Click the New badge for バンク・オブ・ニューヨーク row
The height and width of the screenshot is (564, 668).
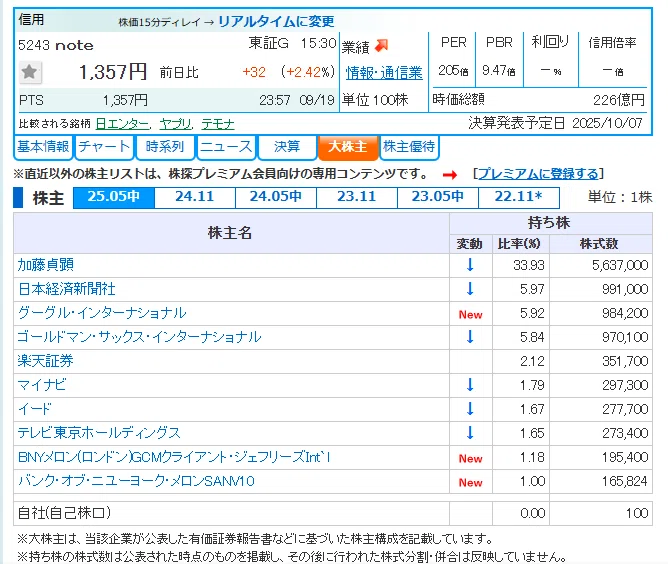(470, 482)
